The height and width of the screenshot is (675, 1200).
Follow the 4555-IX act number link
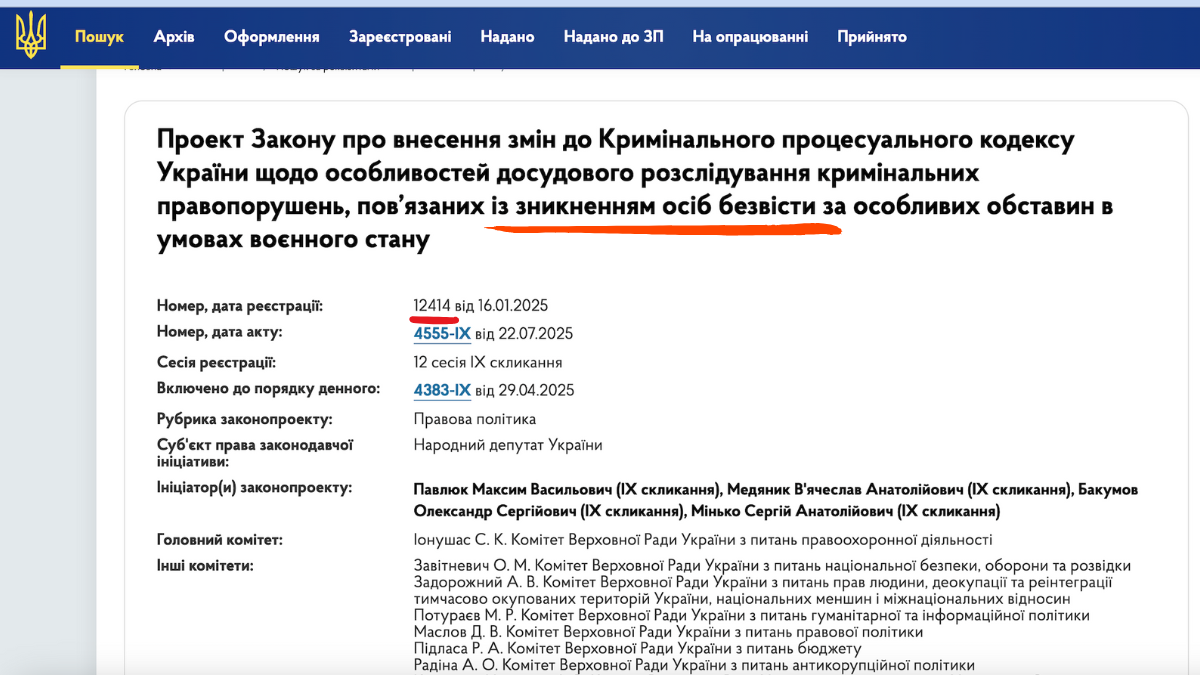coord(442,333)
